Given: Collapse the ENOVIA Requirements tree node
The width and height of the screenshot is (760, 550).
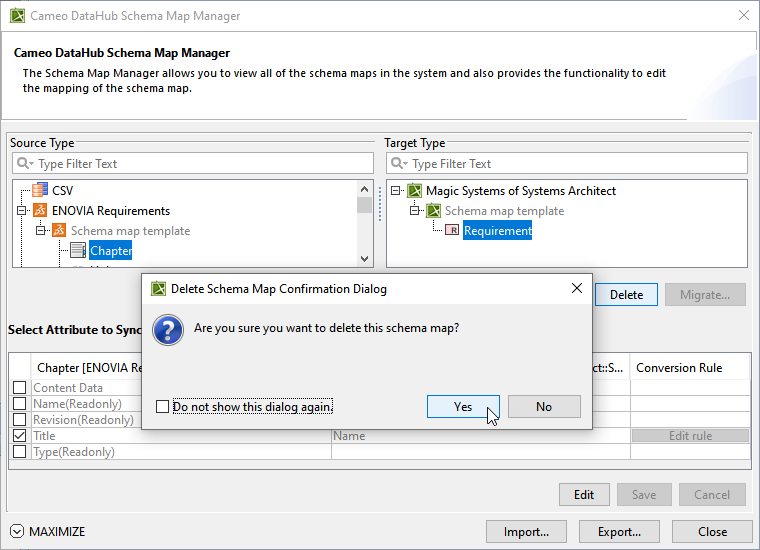Looking at the screenshot, I should (x=22, y=211).
